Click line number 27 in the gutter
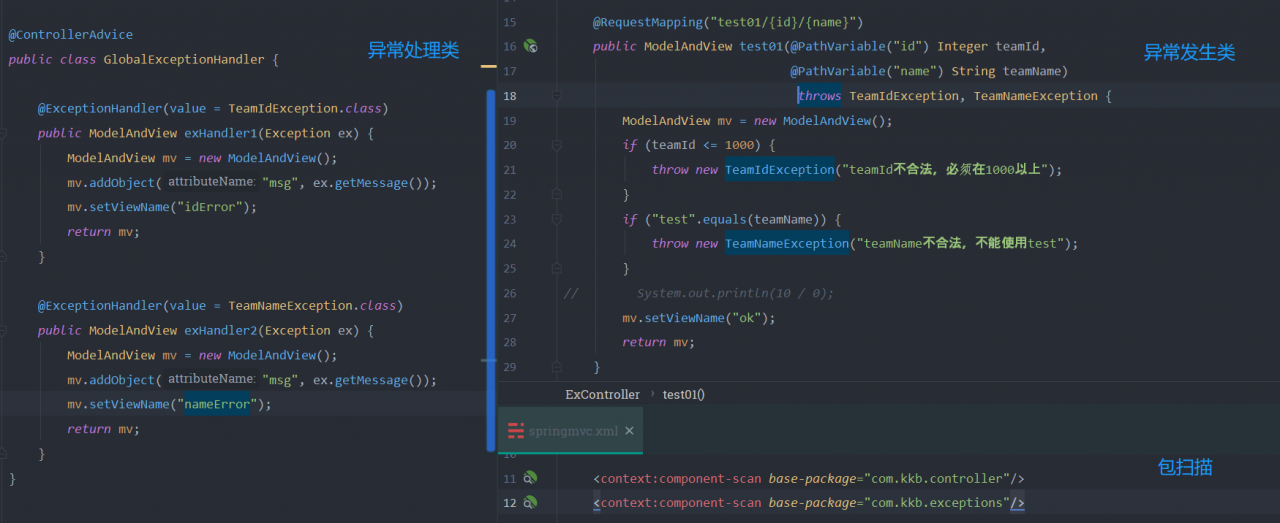The image size is (1280, 523). pos(510,318)
